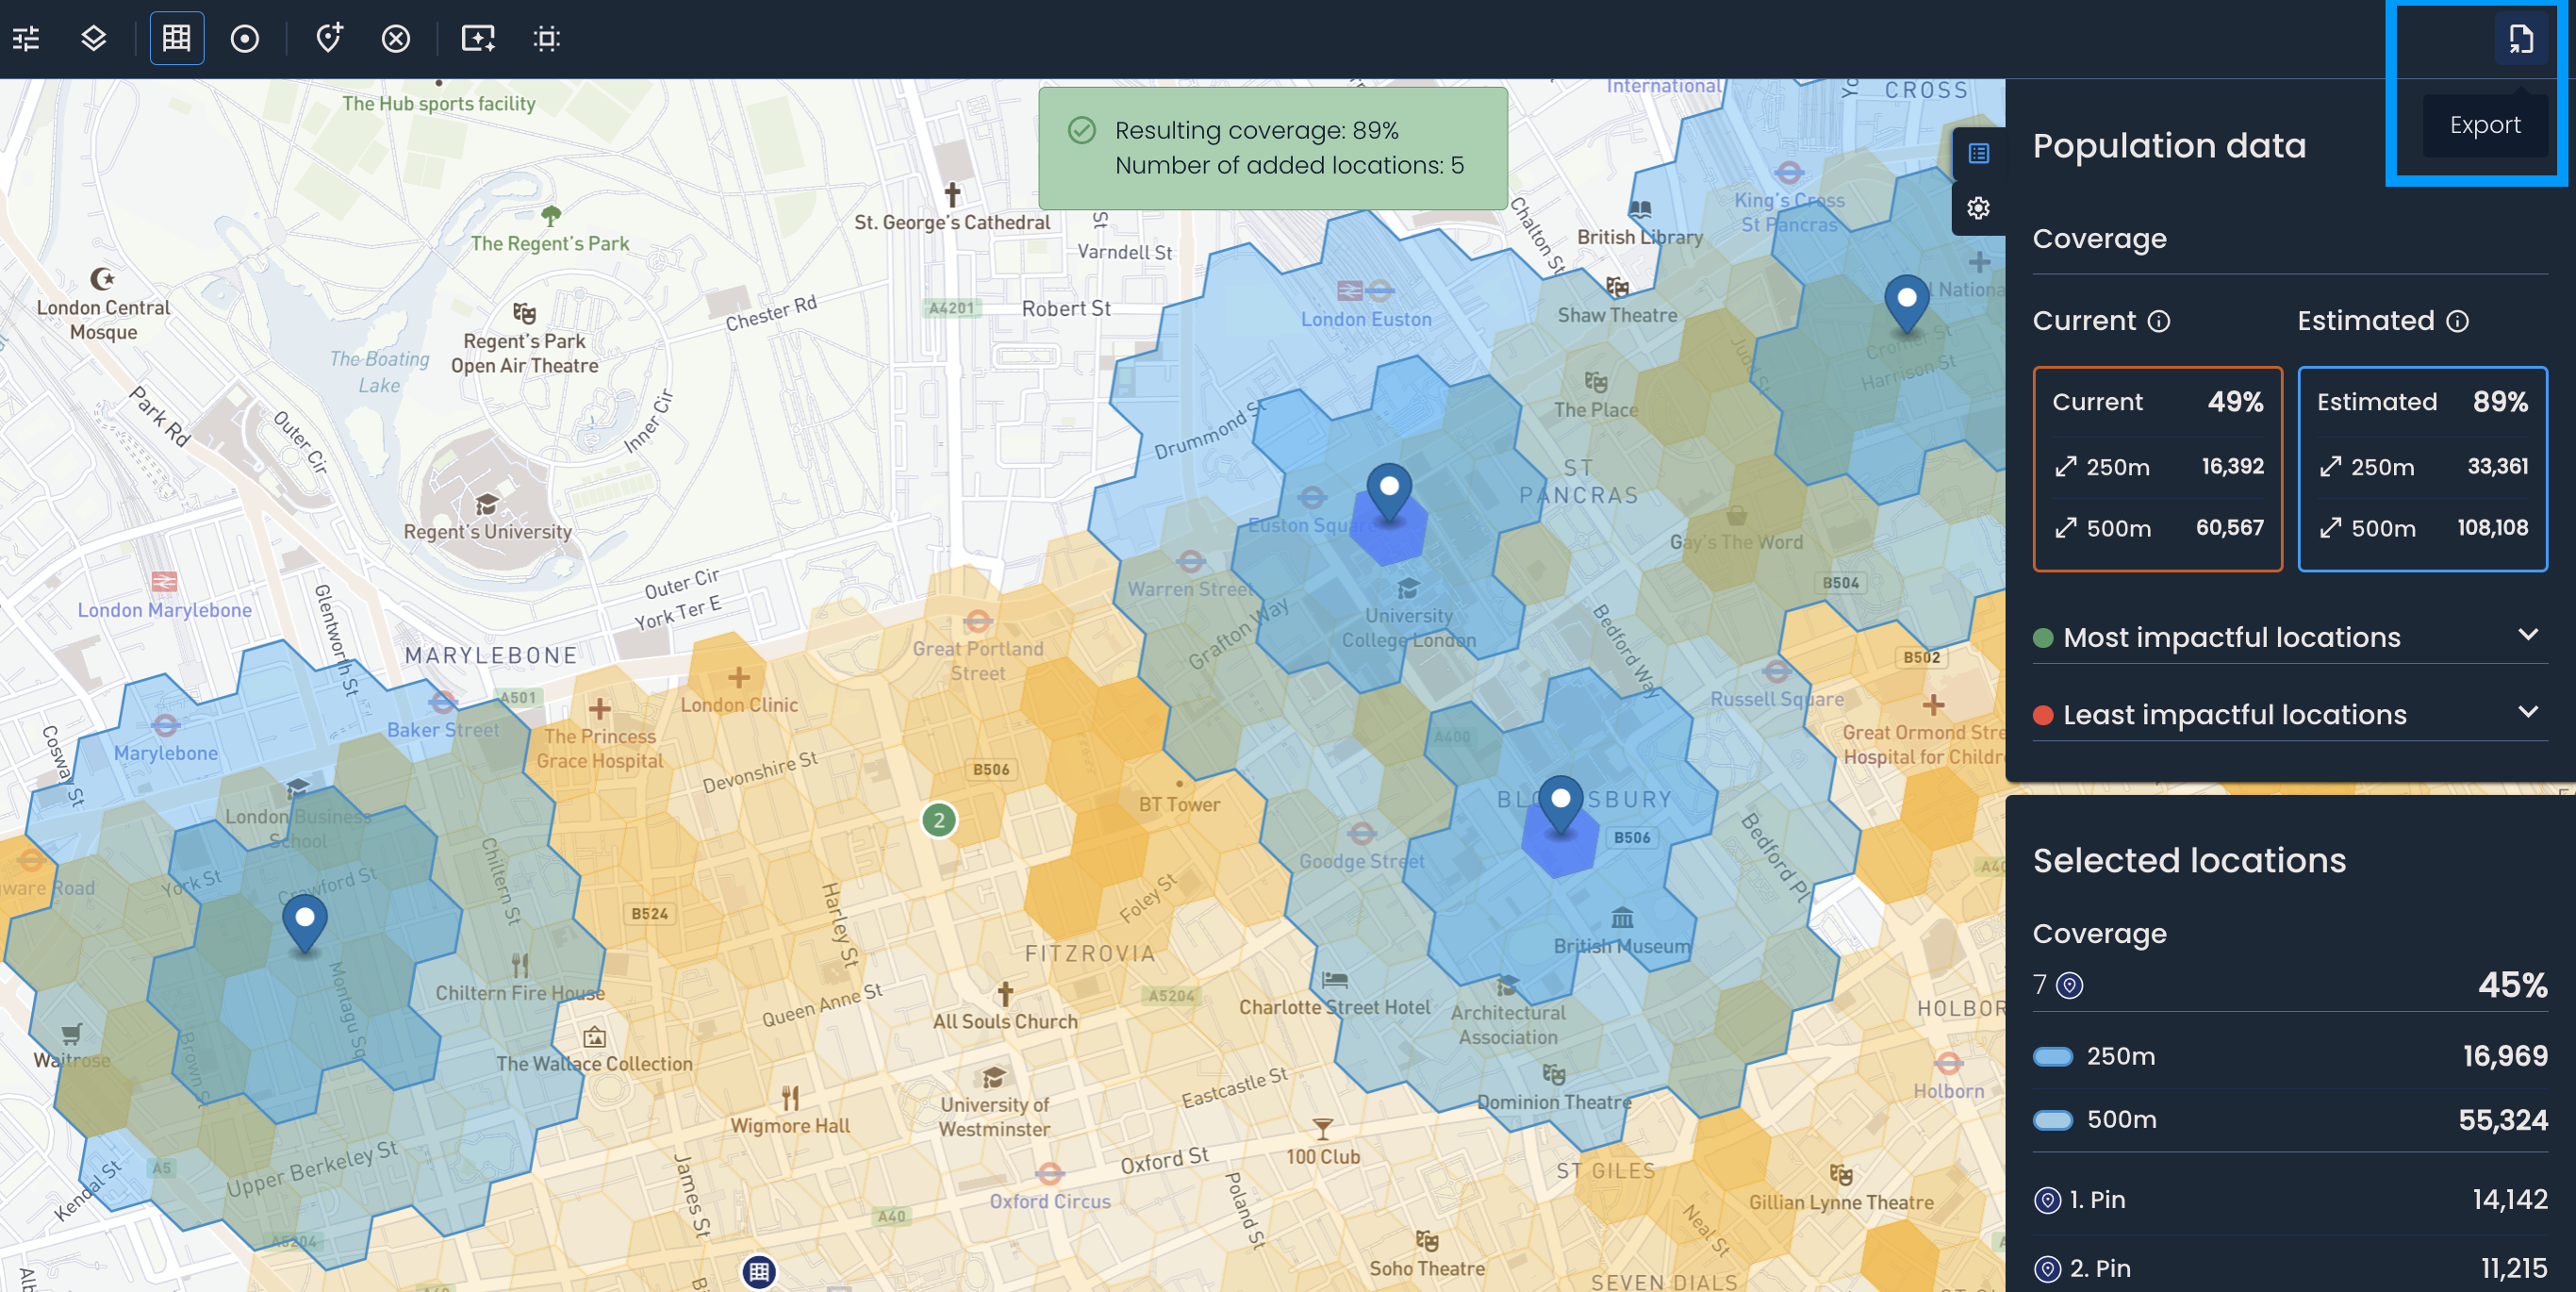Click the info icon beside Estimated
Viewport: 2576px width, 1292px height.
tap(2457, 321)
